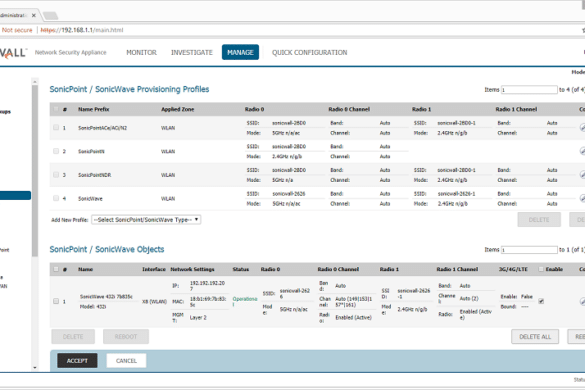The image size is (585, 390).
Task: Click the sidebar scroll down arrow
Action: point(35,368)
